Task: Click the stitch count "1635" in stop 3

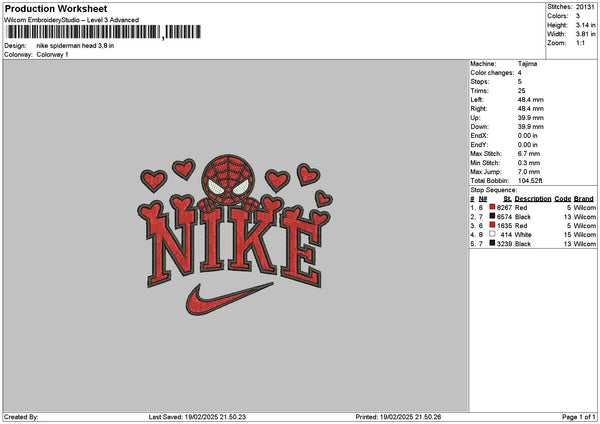Action: [504, 226]
